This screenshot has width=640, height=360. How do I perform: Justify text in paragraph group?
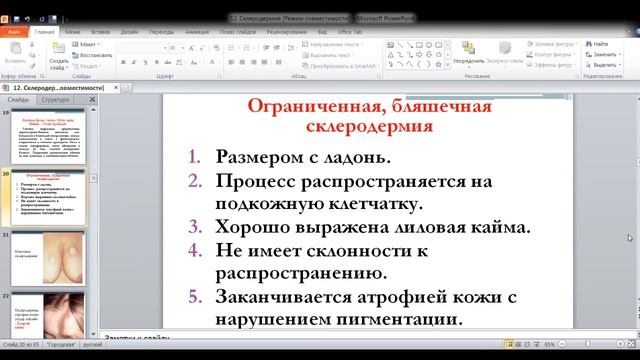pyautogui.click(x=264, y=62)
